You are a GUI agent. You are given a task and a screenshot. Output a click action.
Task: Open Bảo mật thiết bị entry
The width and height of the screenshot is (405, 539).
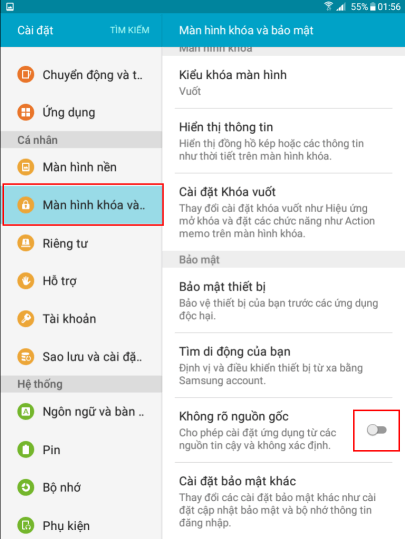(x=283, y=300)
